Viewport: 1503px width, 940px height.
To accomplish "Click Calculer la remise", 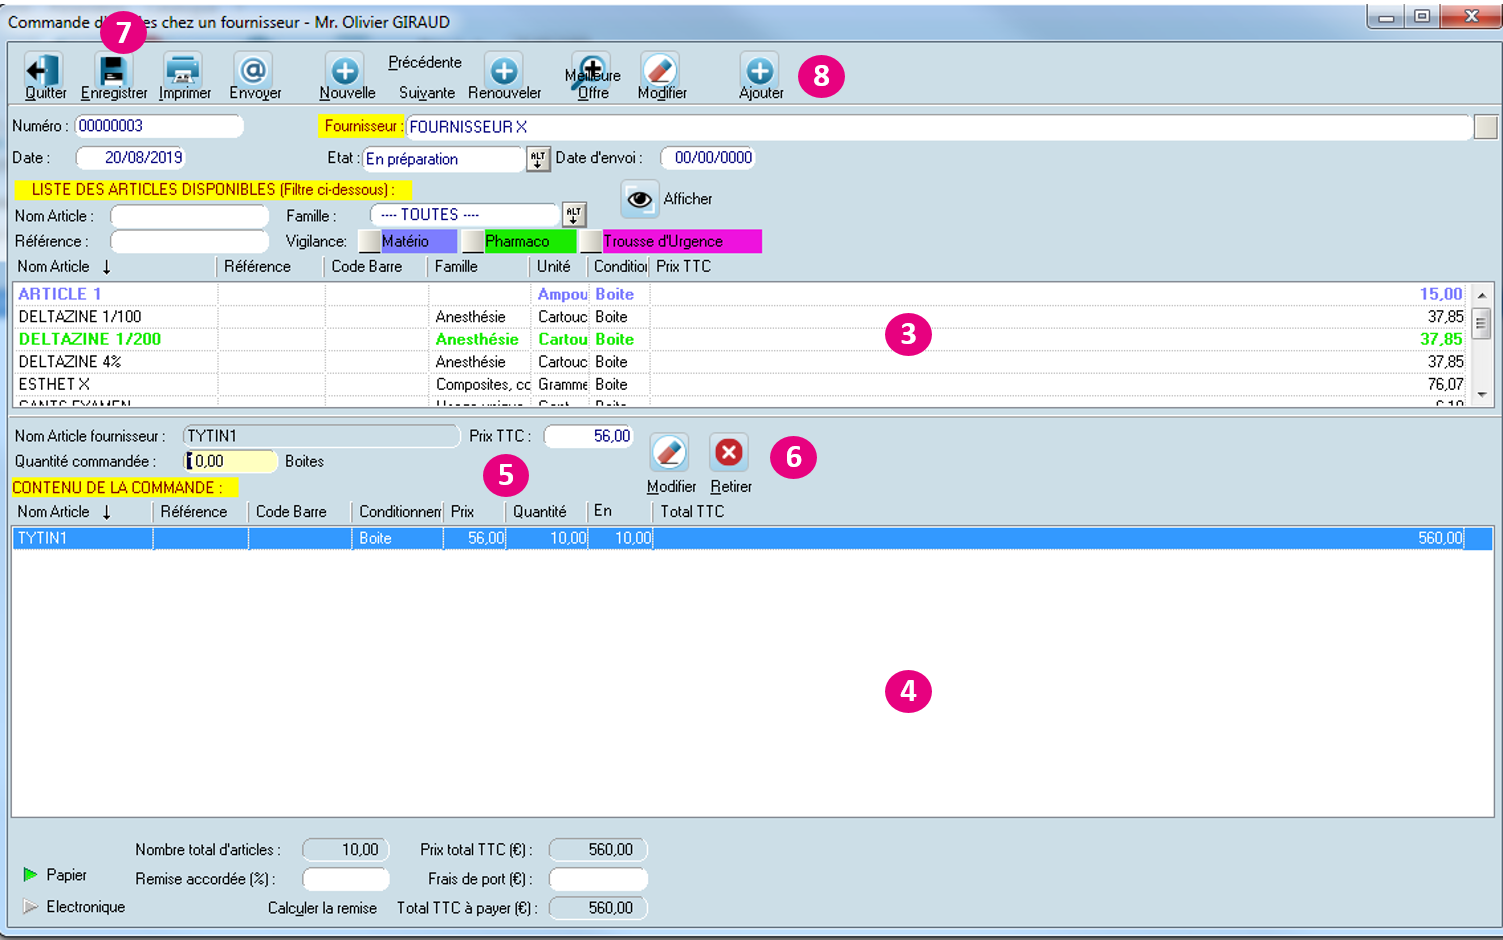I will 322,908.
